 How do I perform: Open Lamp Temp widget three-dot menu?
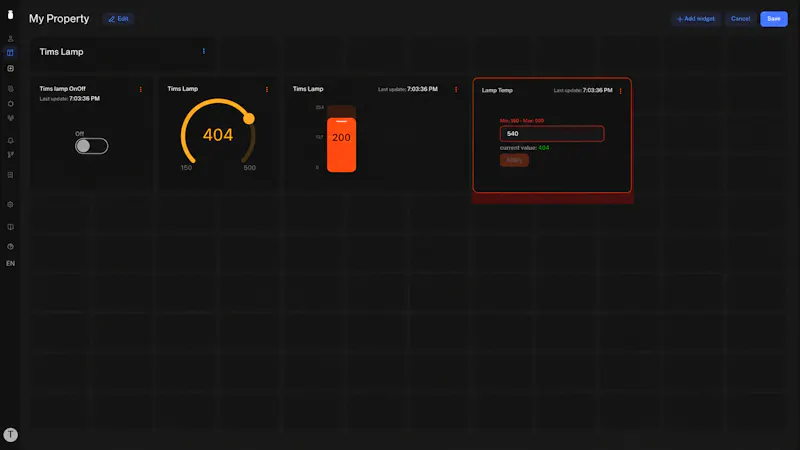(x=620, y=91)
